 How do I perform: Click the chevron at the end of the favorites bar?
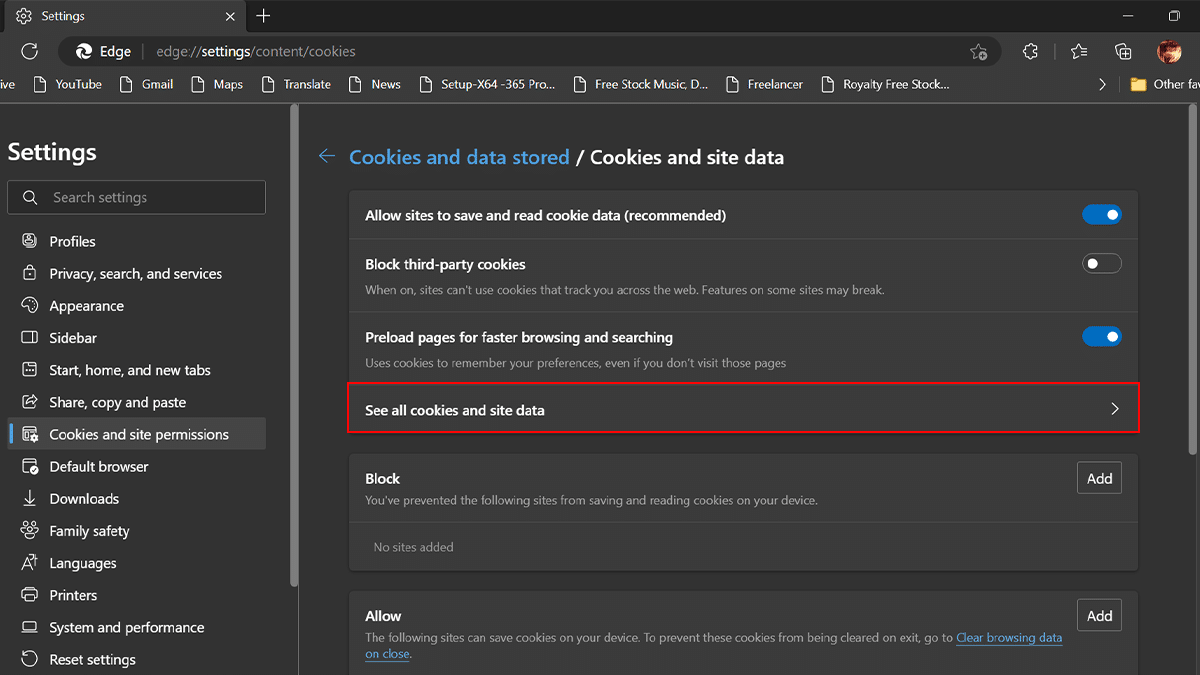pyautogui.click(x=1102, y=84)
